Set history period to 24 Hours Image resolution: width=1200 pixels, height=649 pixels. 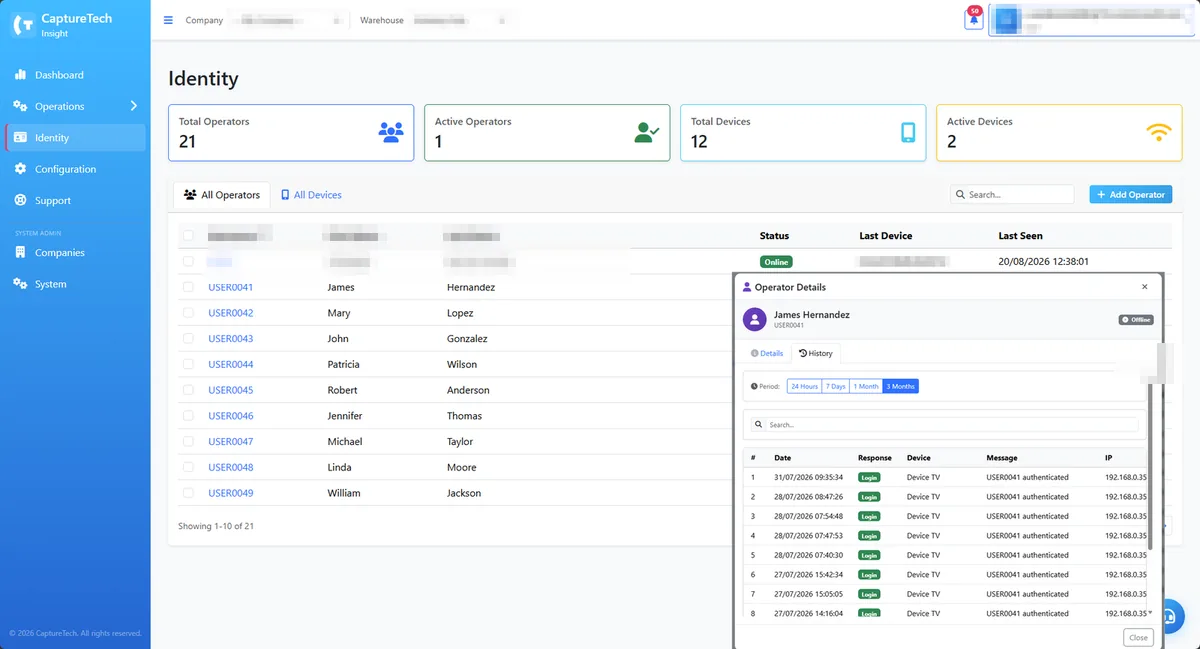coord(804,386)
